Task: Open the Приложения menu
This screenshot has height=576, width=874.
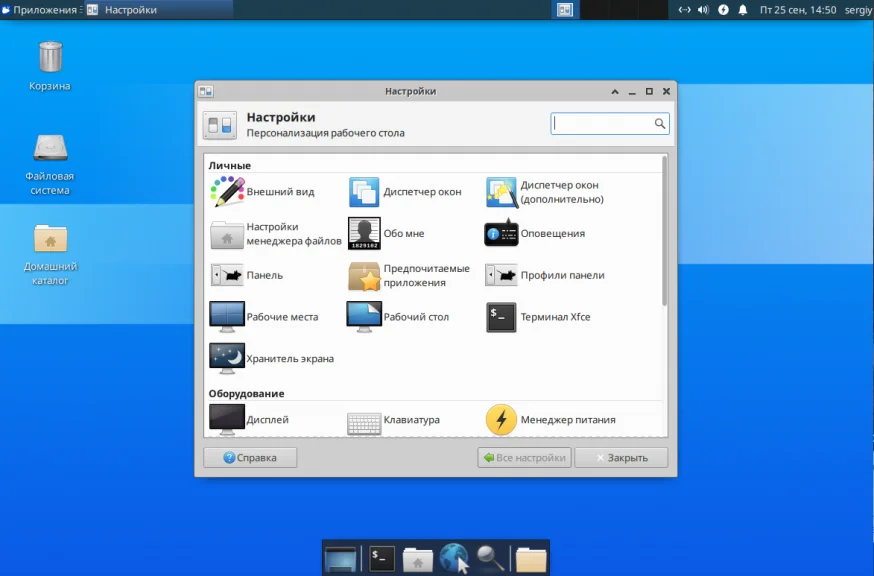Action: pyautogui.click(x=40, y=10)
